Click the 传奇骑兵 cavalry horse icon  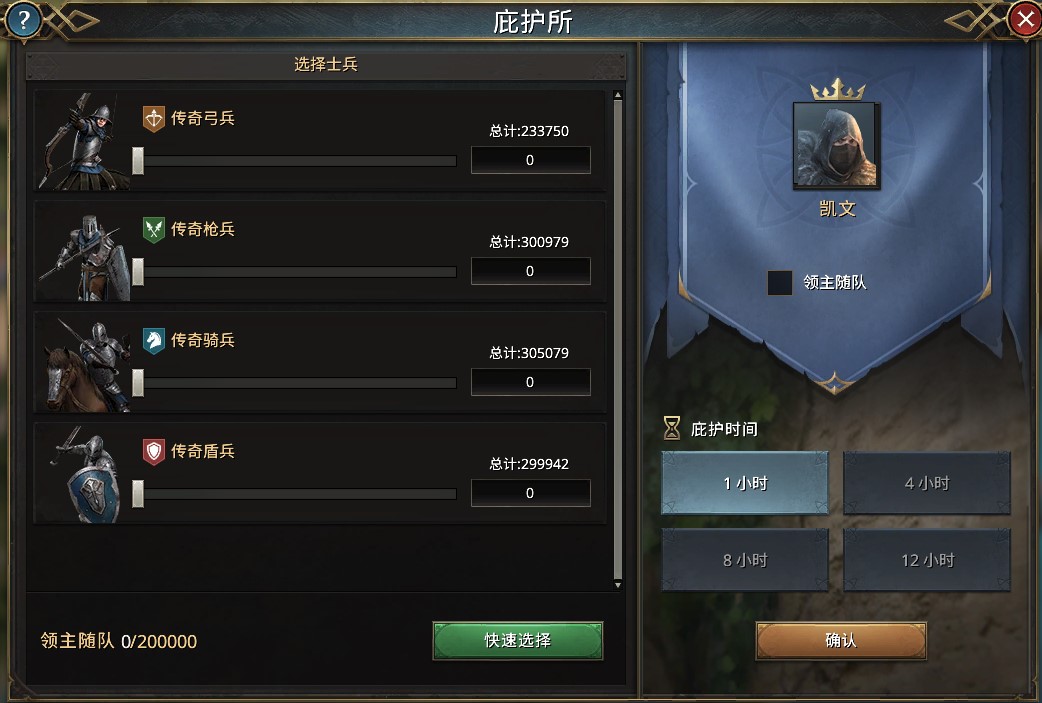(x=154, y=341)
